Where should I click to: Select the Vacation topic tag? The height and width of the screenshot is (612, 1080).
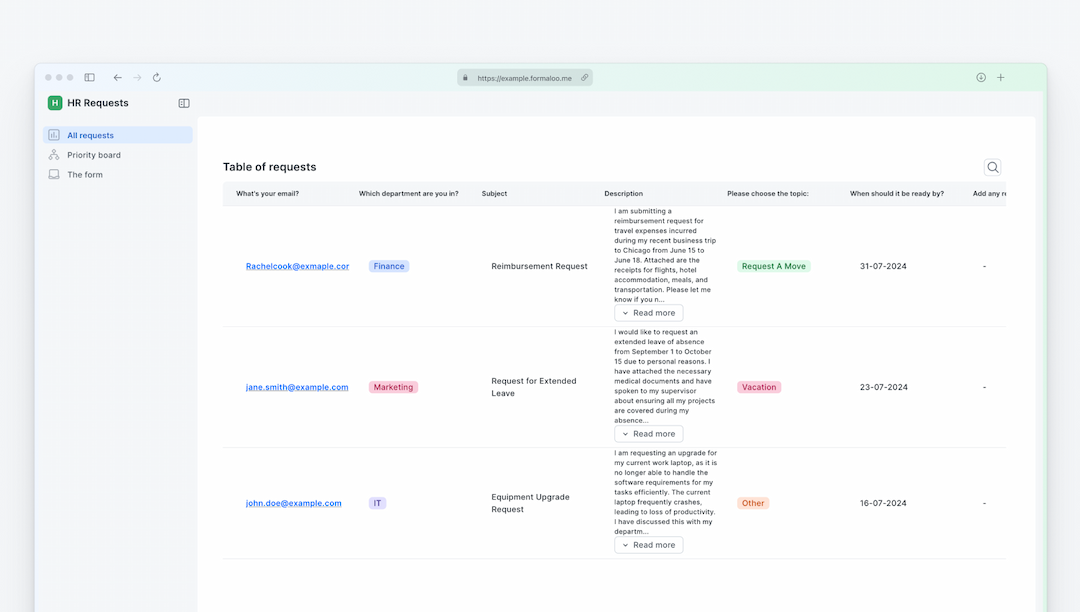pyautogui.click(x=759, y=386)
